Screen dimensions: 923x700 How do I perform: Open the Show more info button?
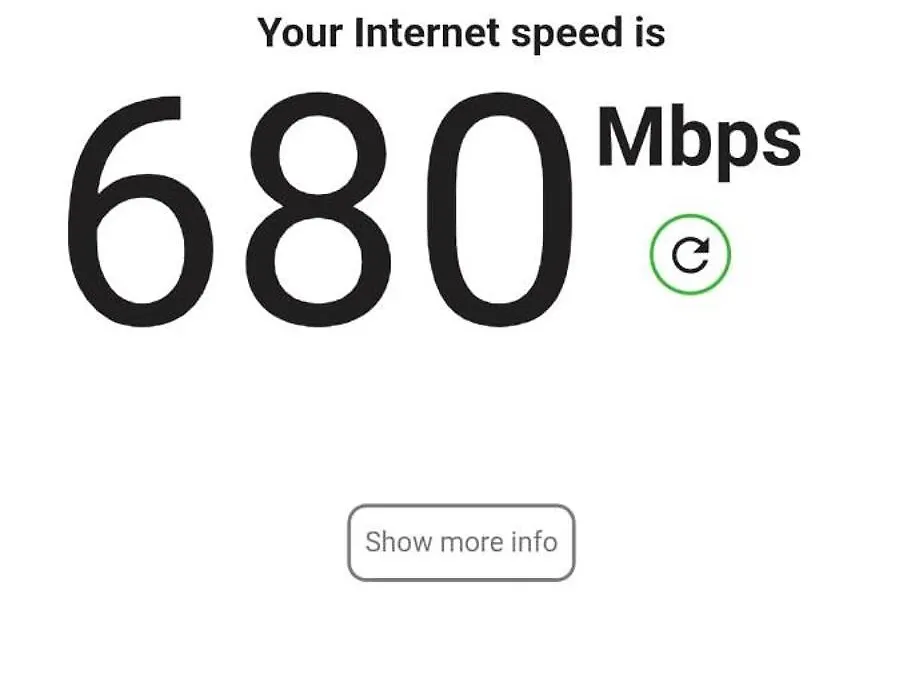pyautogui.click(x=461, y=542)
